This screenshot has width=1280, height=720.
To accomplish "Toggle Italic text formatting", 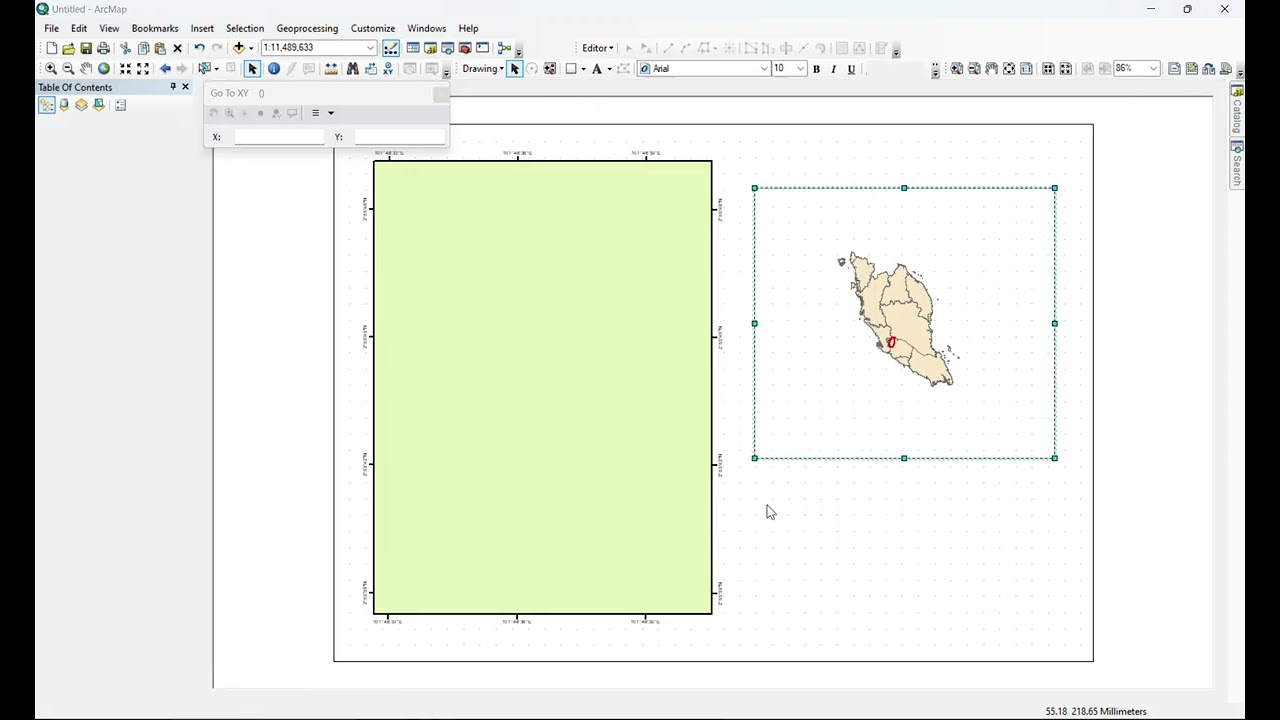I will click(x=833, y=69).
